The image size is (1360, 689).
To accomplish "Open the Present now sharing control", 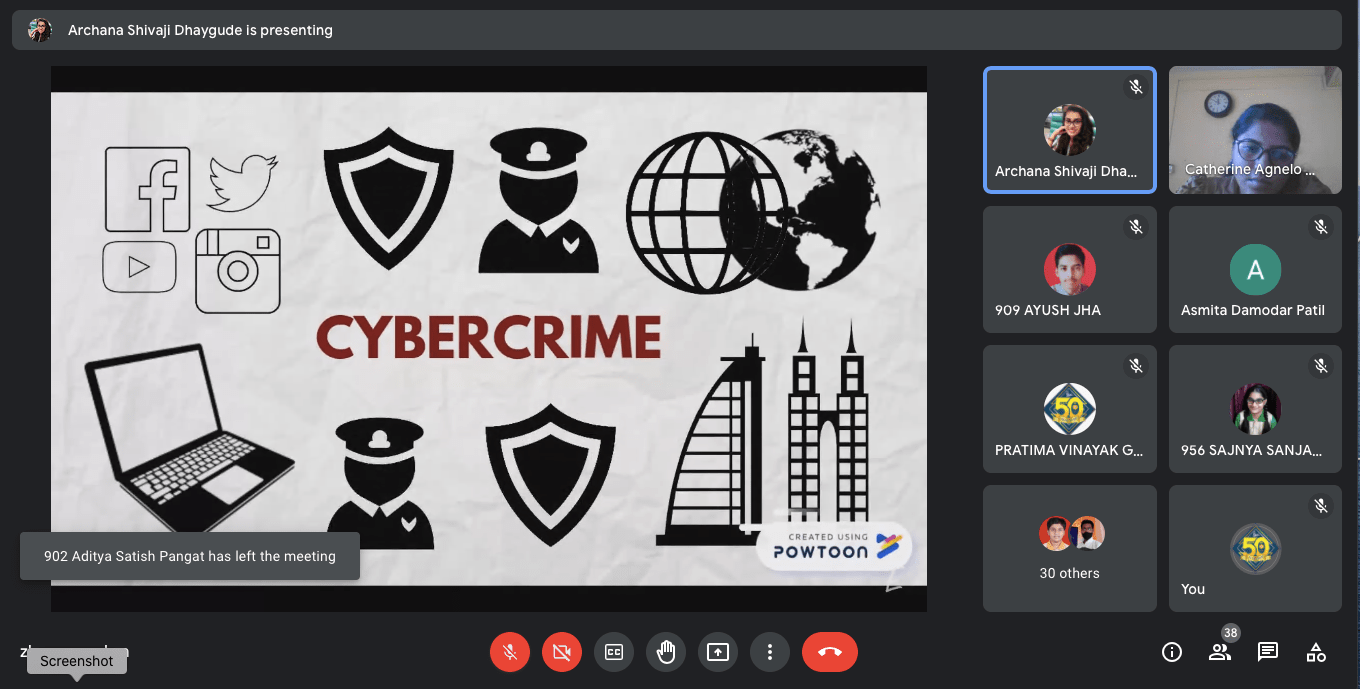I will (718, 652).
